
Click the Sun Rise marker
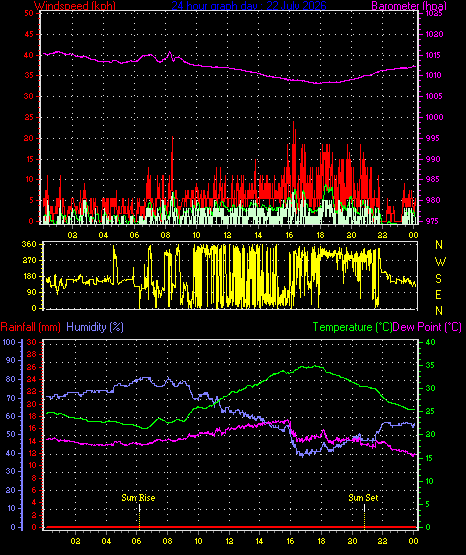138,498
